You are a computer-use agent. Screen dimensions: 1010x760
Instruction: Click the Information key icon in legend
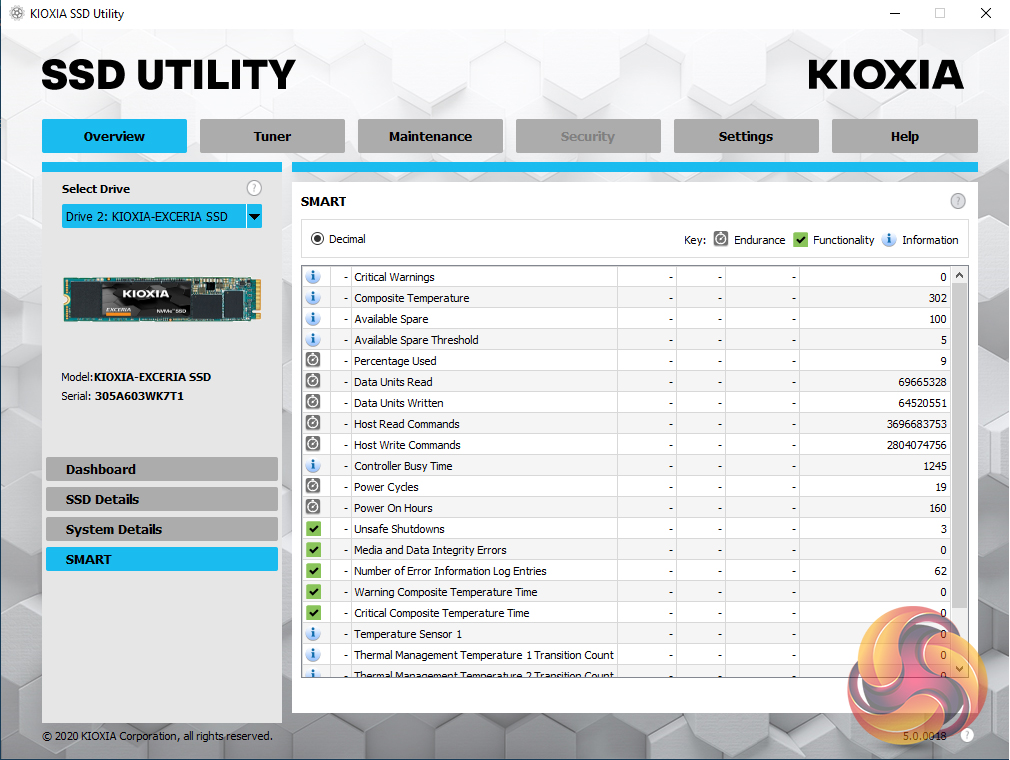coord(889,239)
